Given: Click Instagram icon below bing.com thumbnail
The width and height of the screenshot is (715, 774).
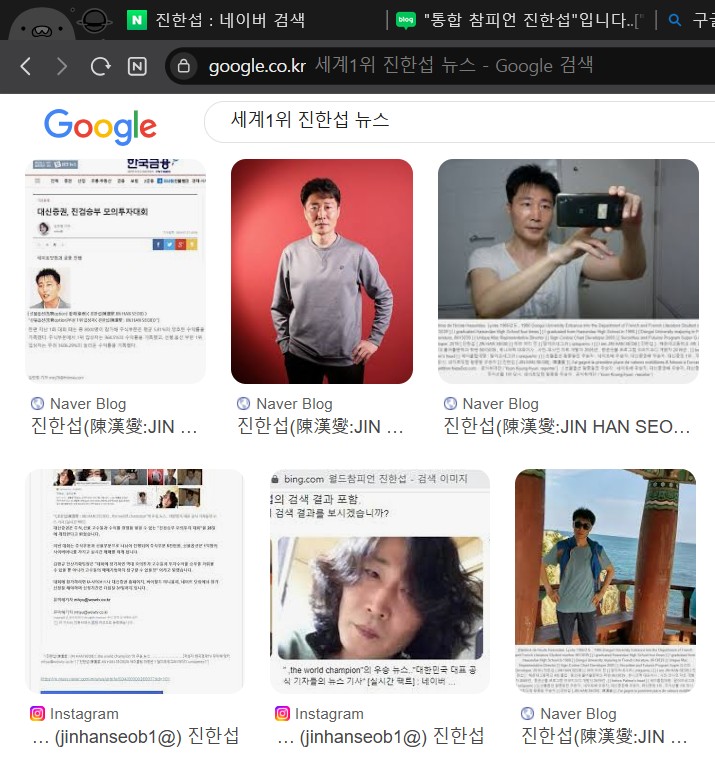Looking at the screenshot, I should (282, 714).
